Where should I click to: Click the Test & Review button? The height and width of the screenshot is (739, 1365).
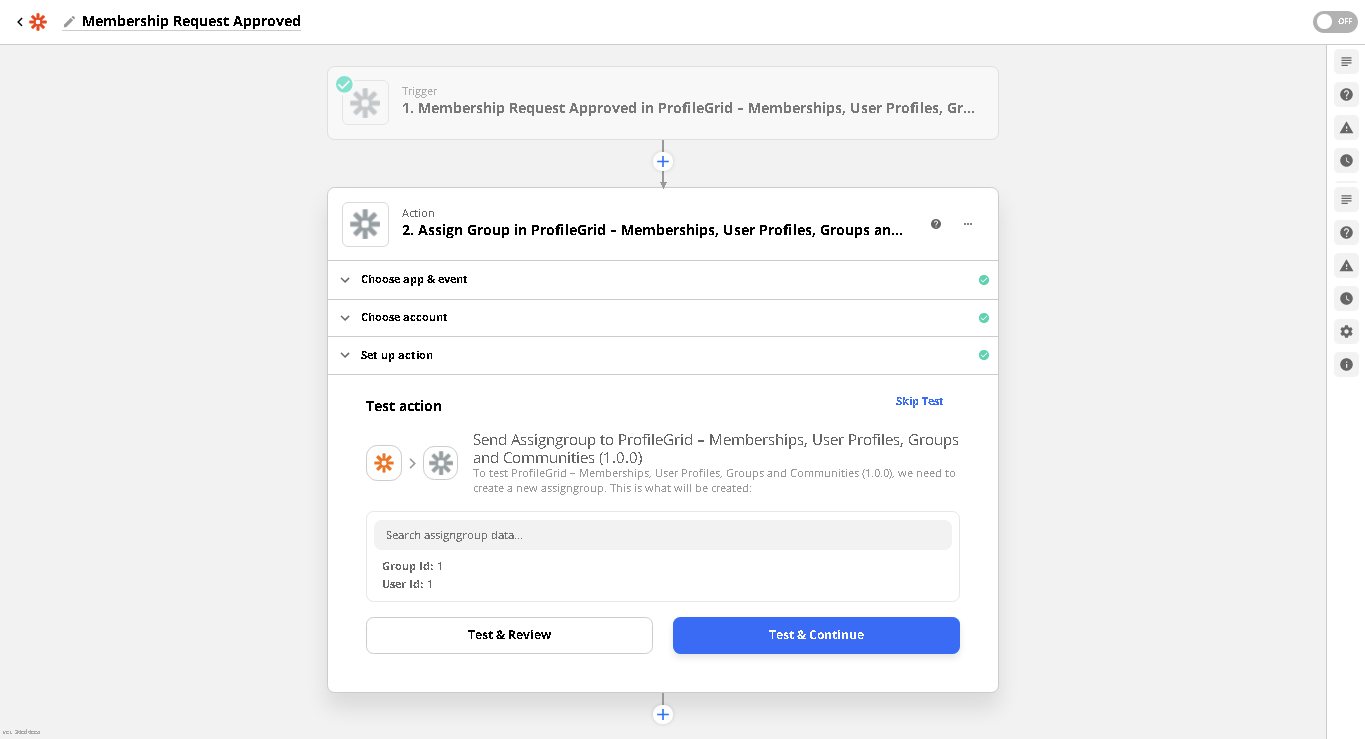[509, 635]
